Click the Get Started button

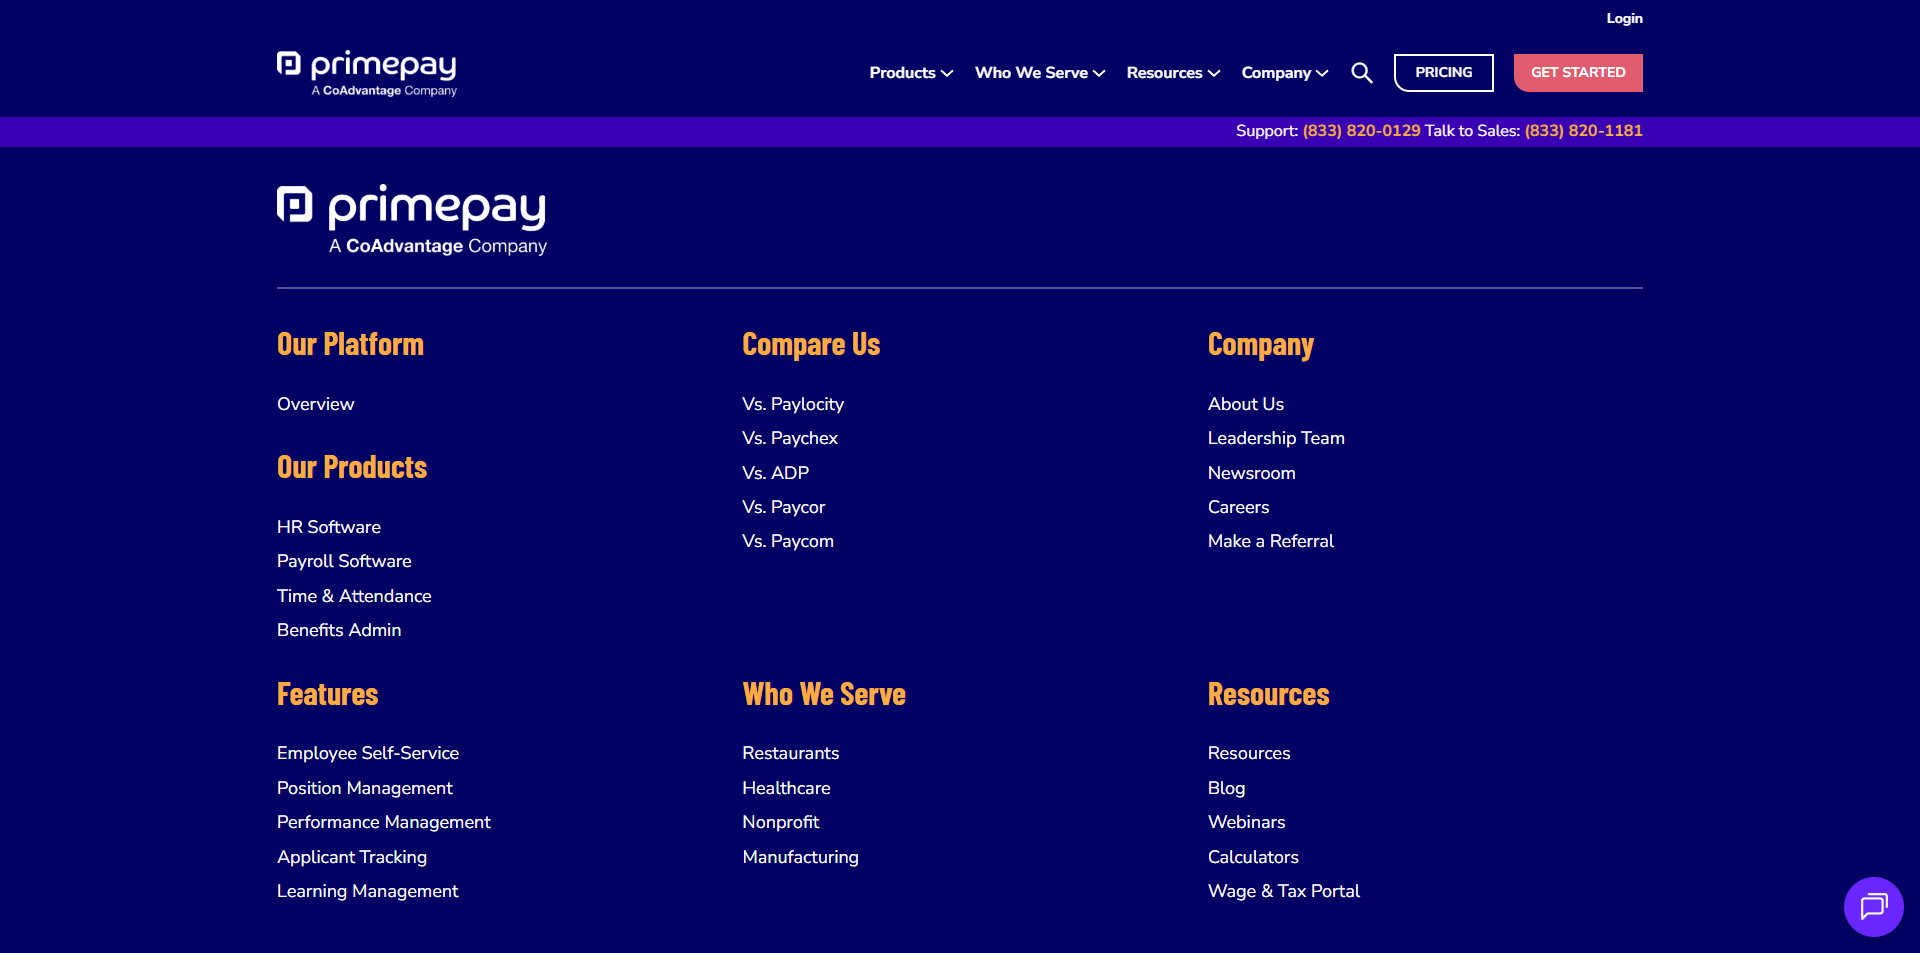[x=1577, y=73]
